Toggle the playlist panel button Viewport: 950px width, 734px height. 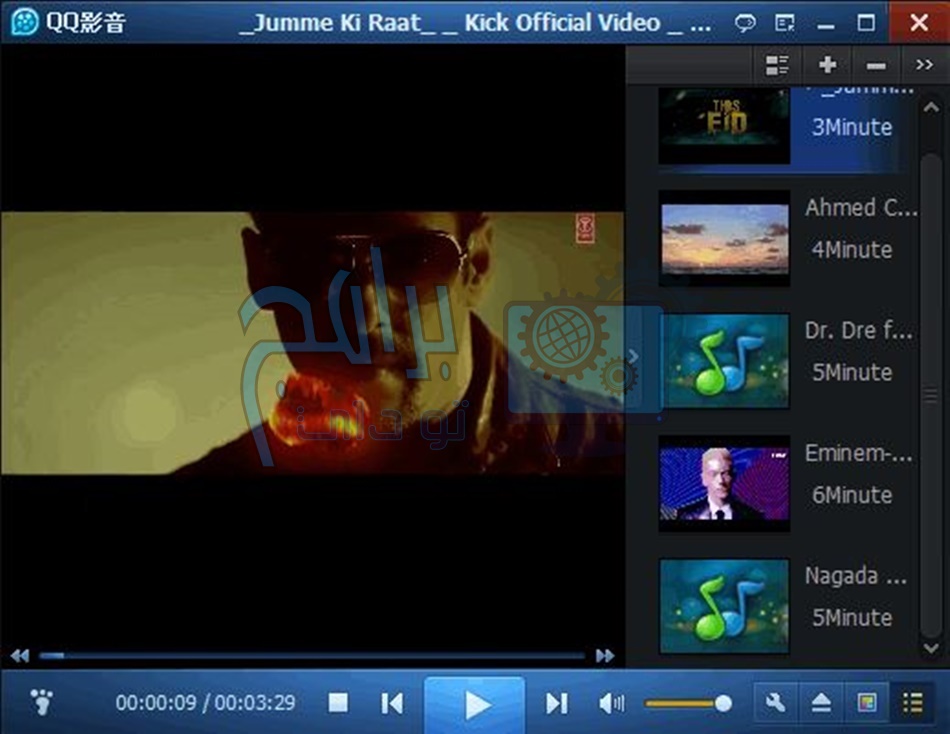912,703
